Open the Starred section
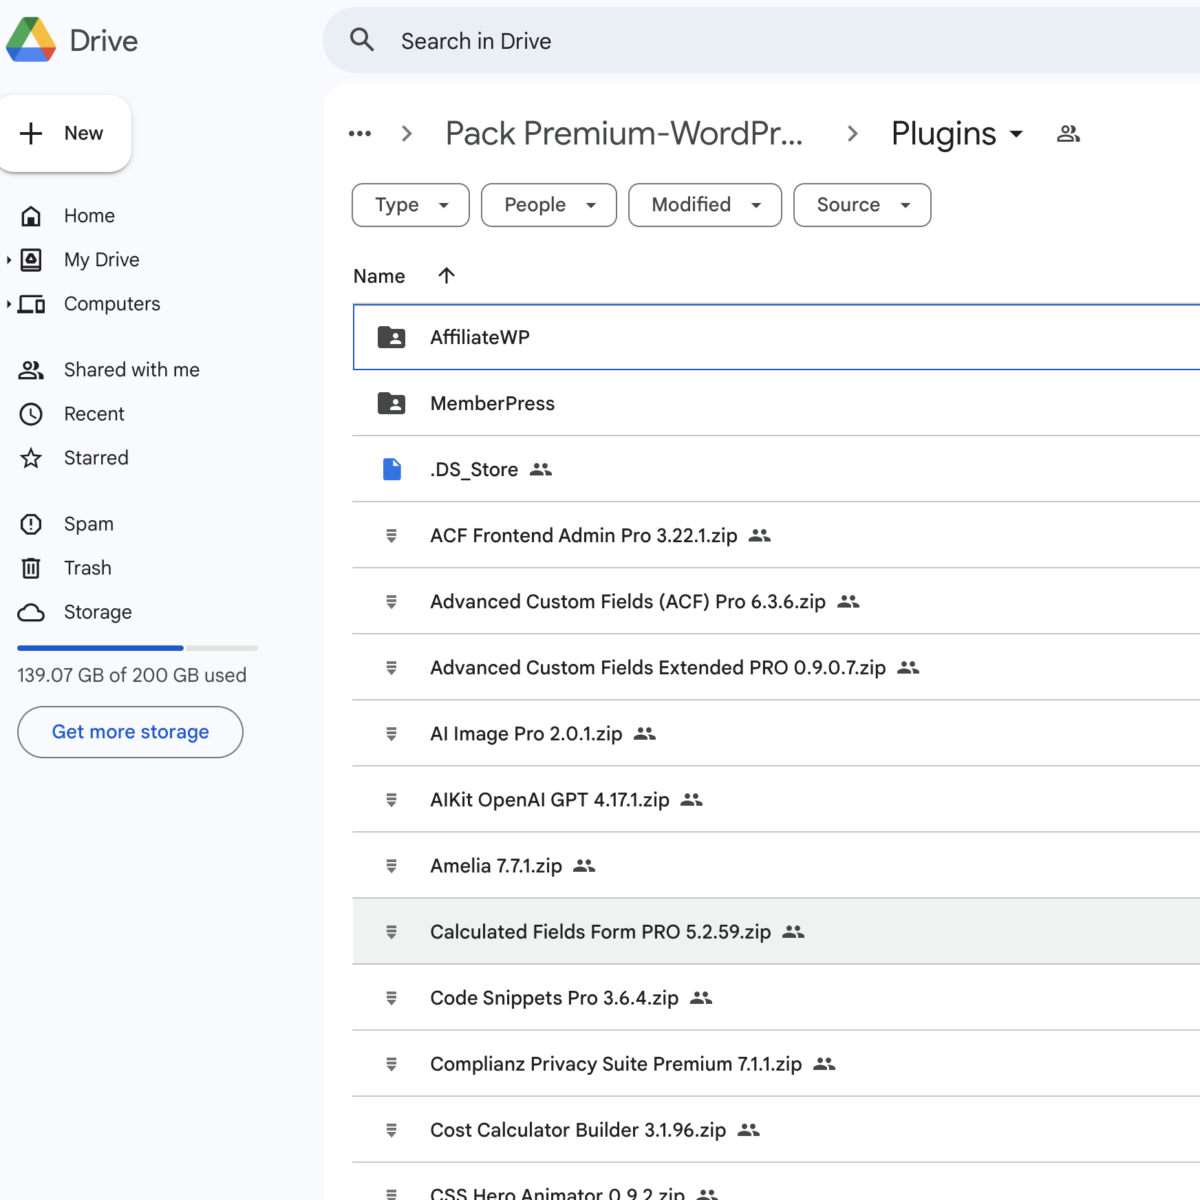The height and width of the screenshot is (1200, 1200). (x=96, y=458)
